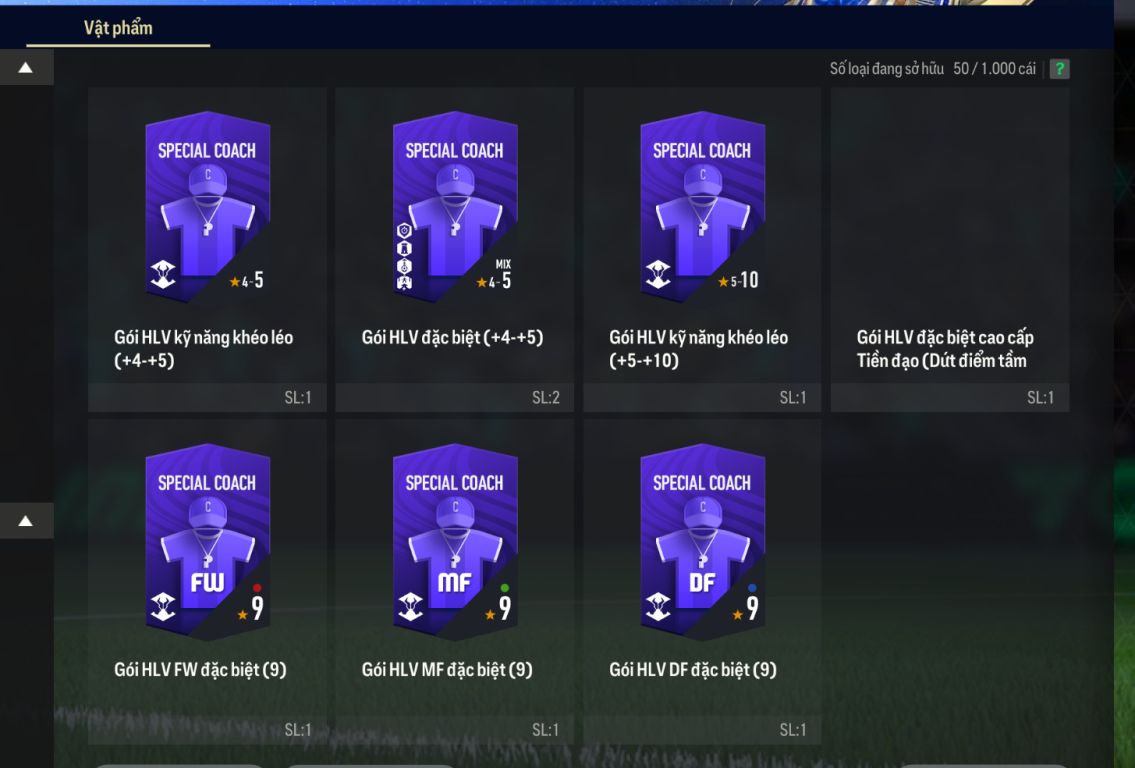Click the Số loại đang sở hữu 50 / 1.000 counter
Image resolution: width=1135 pixels, height=768 pixels.
tap(932, 69)
